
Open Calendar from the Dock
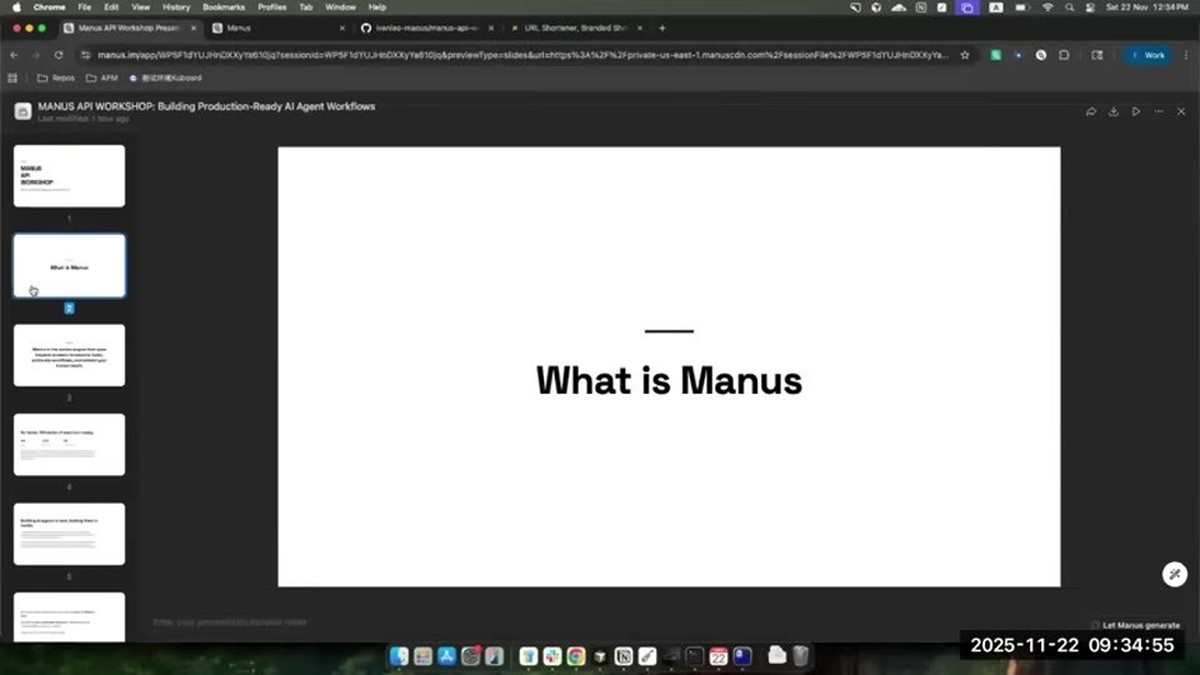coord(718,656)
